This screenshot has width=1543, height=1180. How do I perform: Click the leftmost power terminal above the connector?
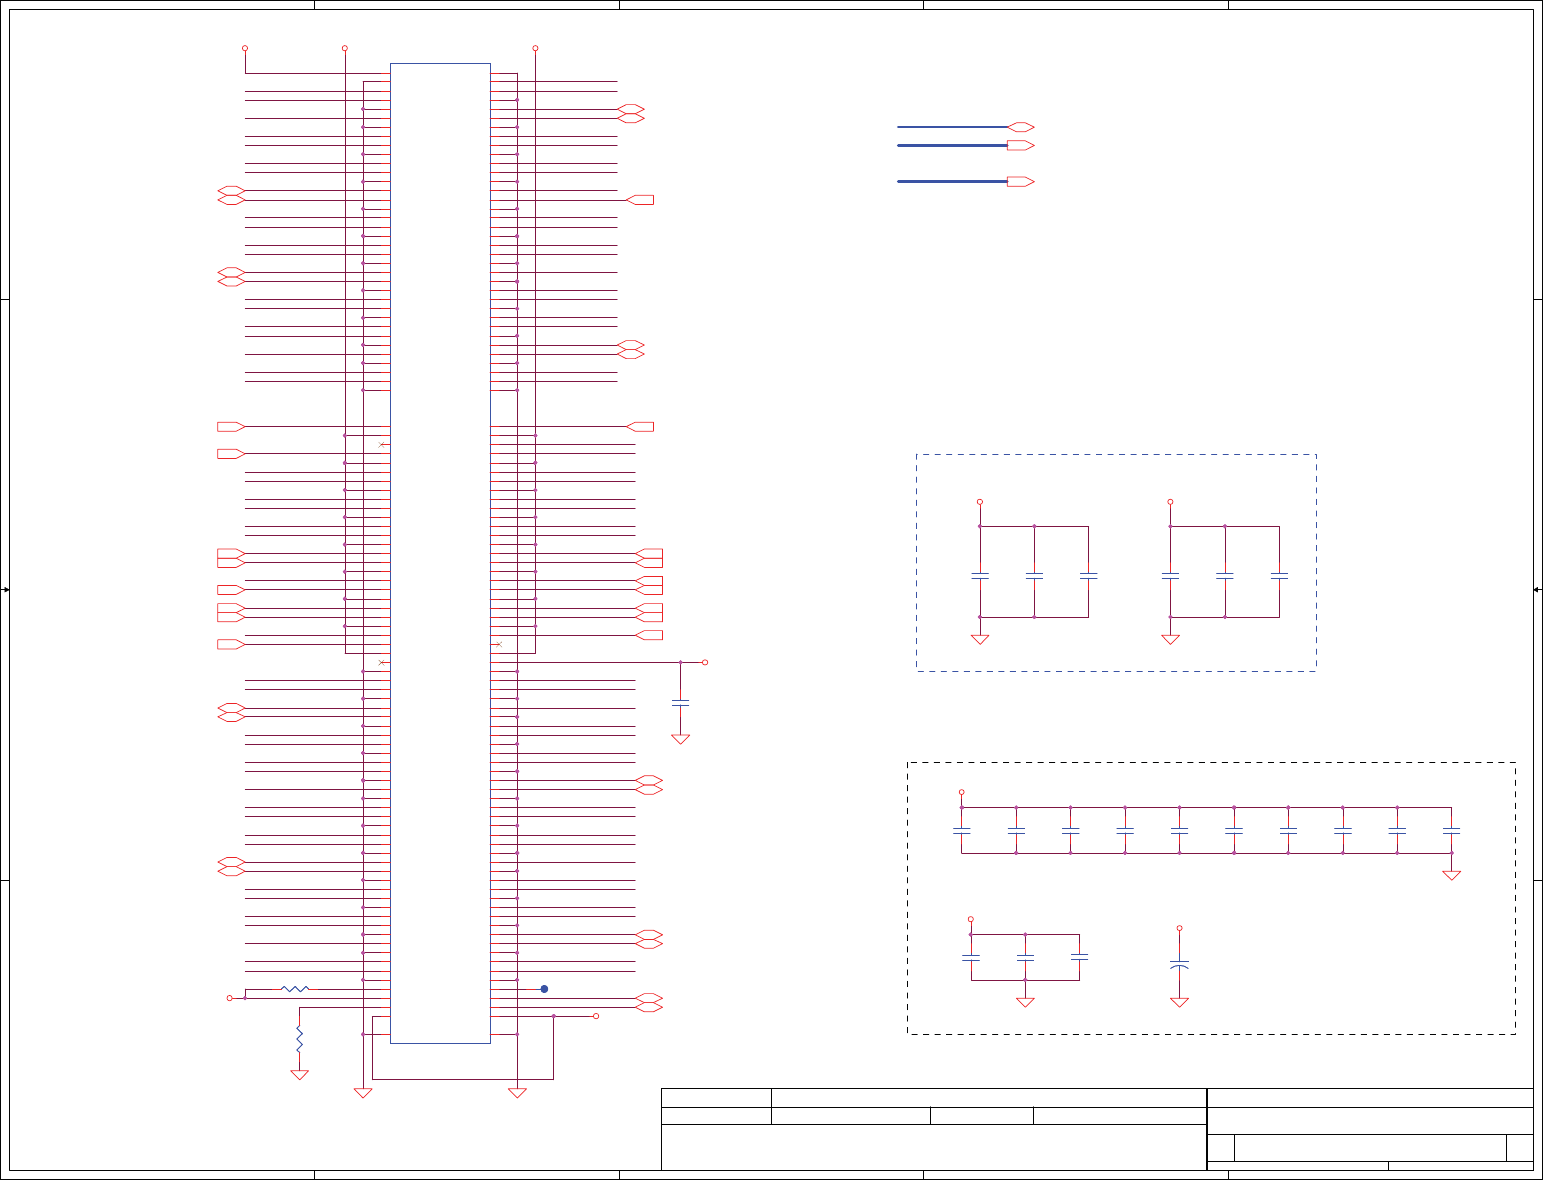tap(245, 48)
